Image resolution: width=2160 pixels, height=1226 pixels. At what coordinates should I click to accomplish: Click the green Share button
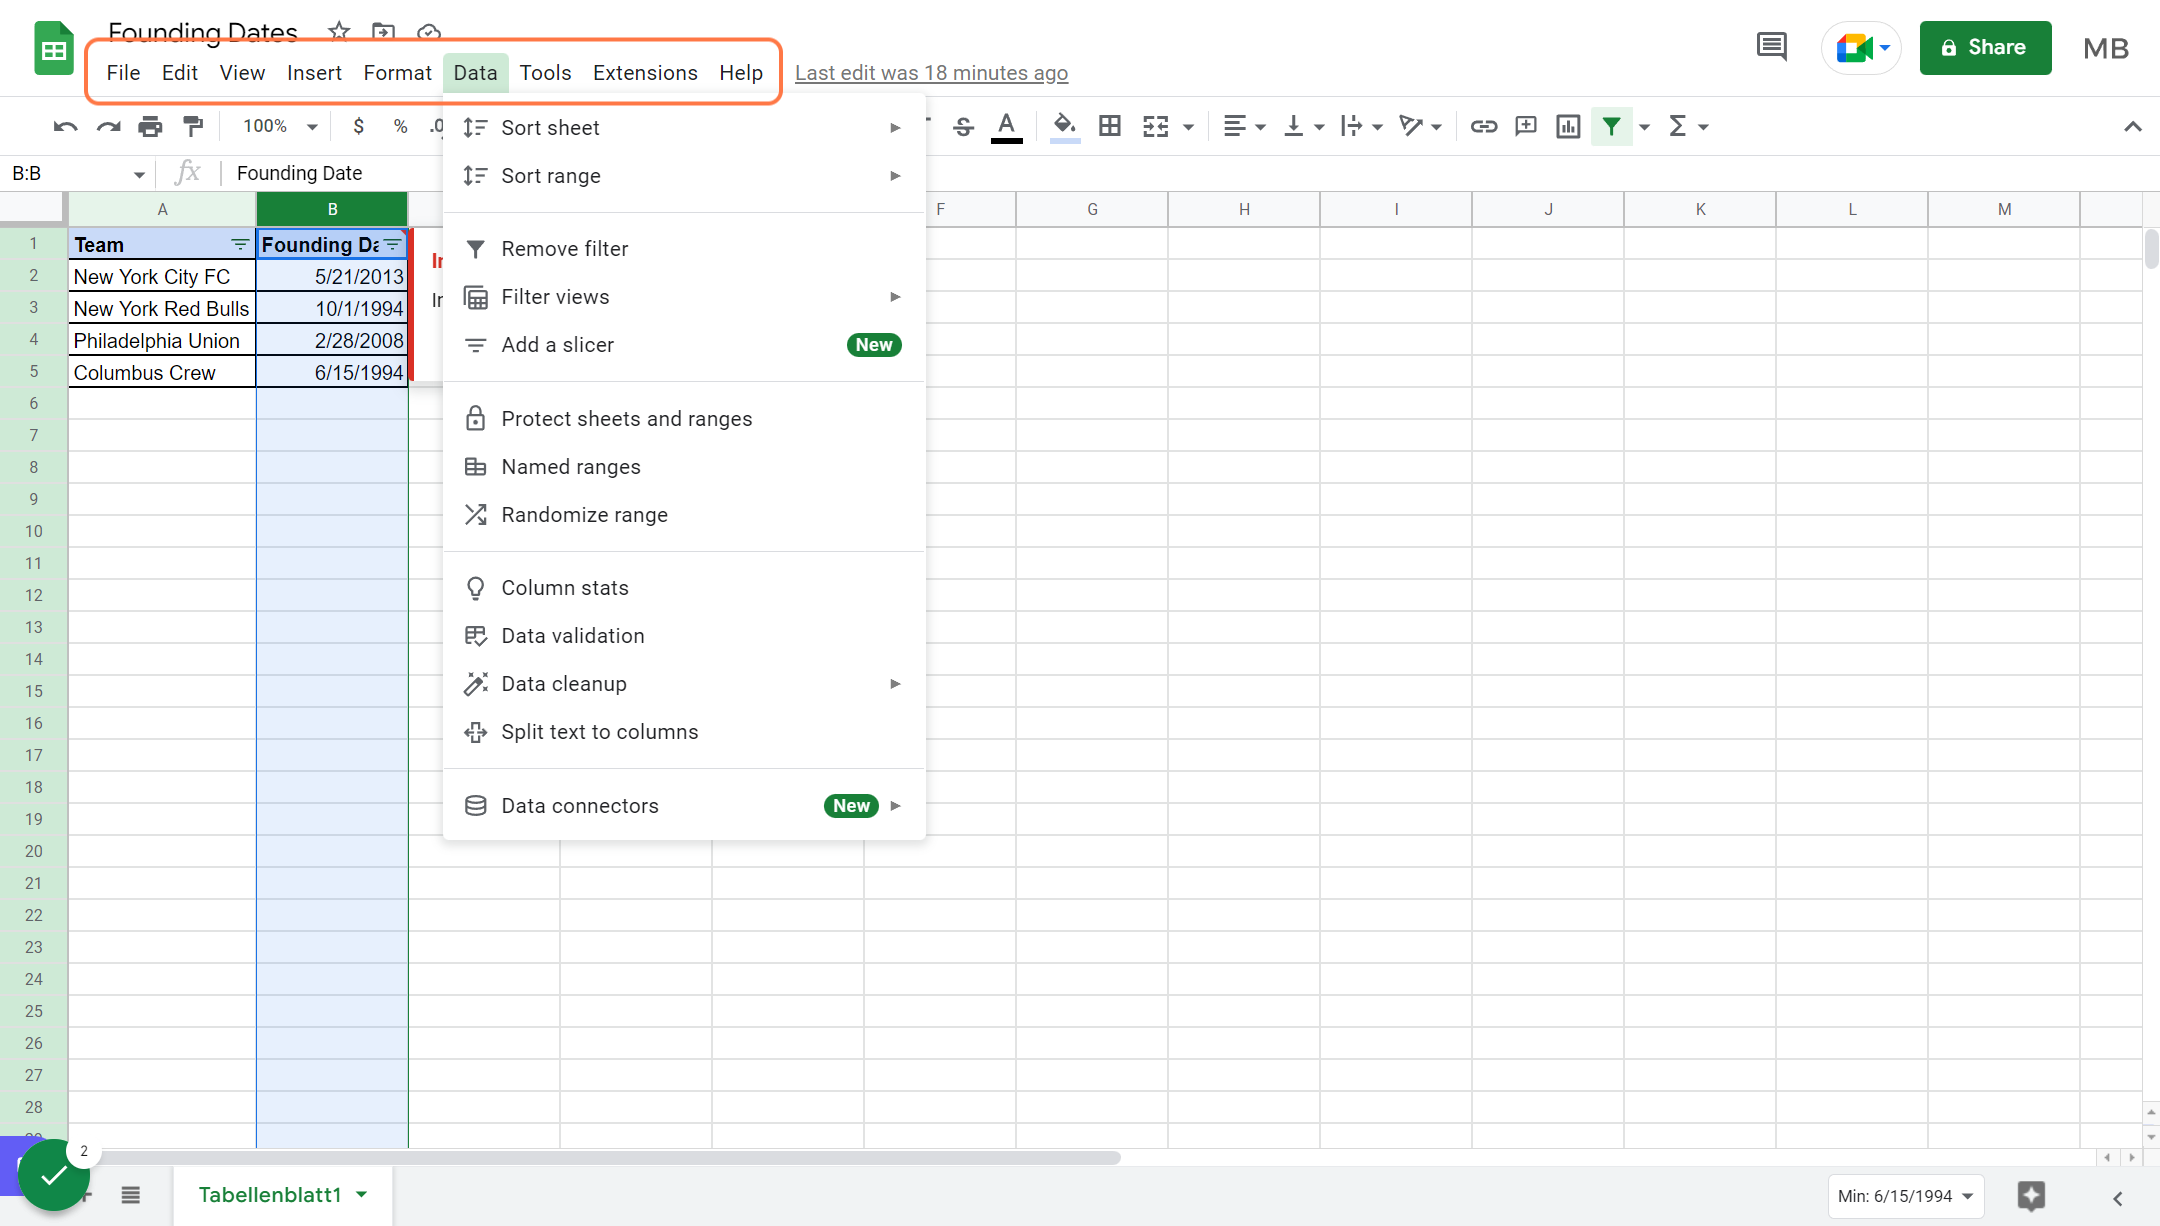(1985, 47)
